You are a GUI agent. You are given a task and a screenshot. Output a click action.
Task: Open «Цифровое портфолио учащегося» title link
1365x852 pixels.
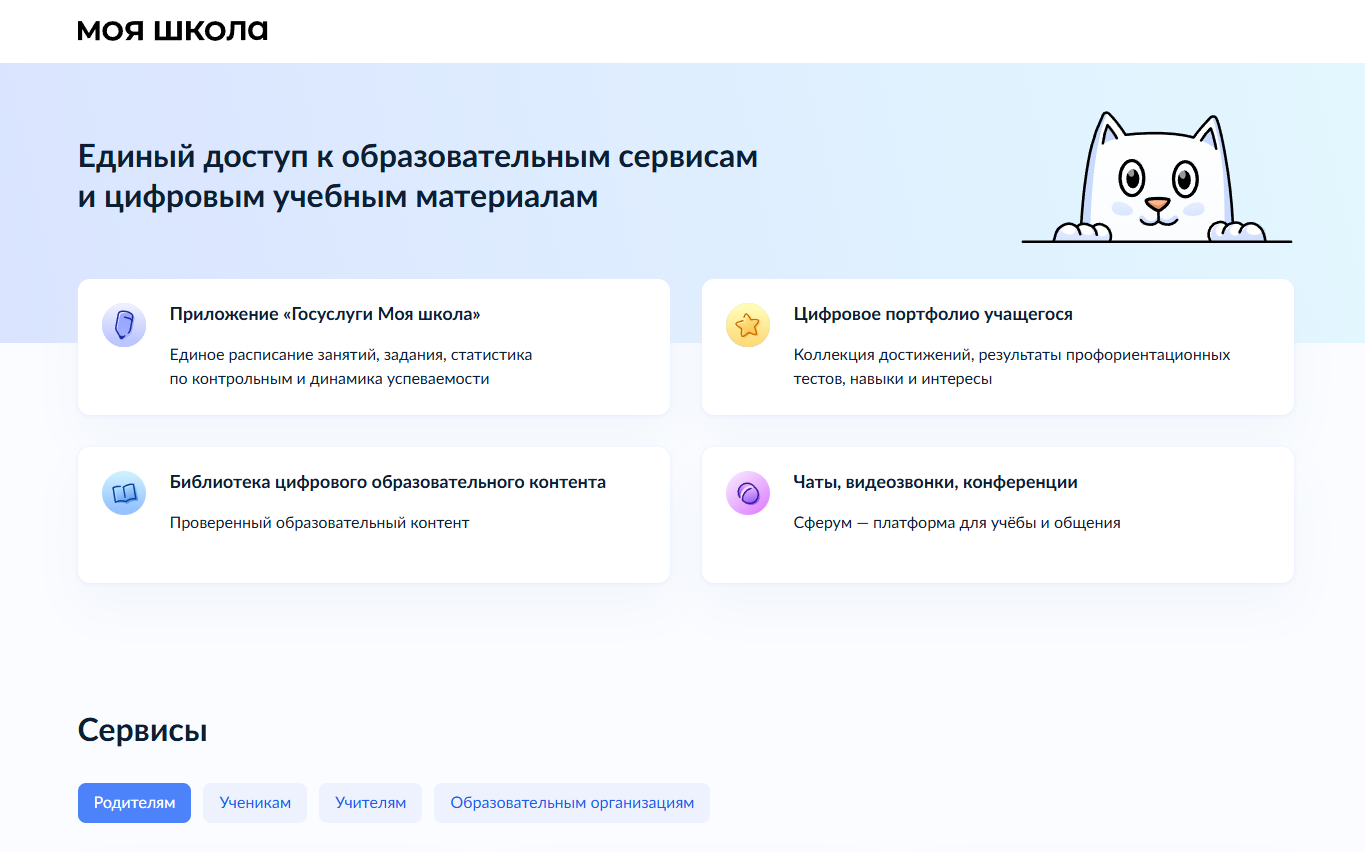pyautogui.click(x=933, y=314)
